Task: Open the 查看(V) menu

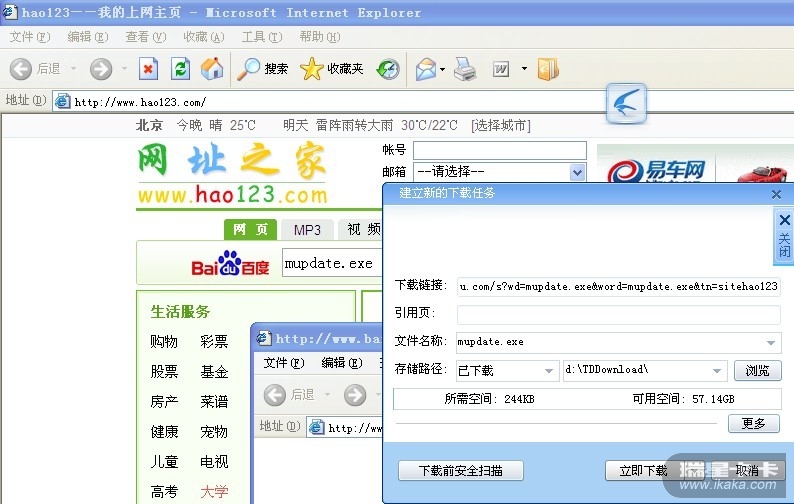Action: pyautogui.click(x=145, y=36)
